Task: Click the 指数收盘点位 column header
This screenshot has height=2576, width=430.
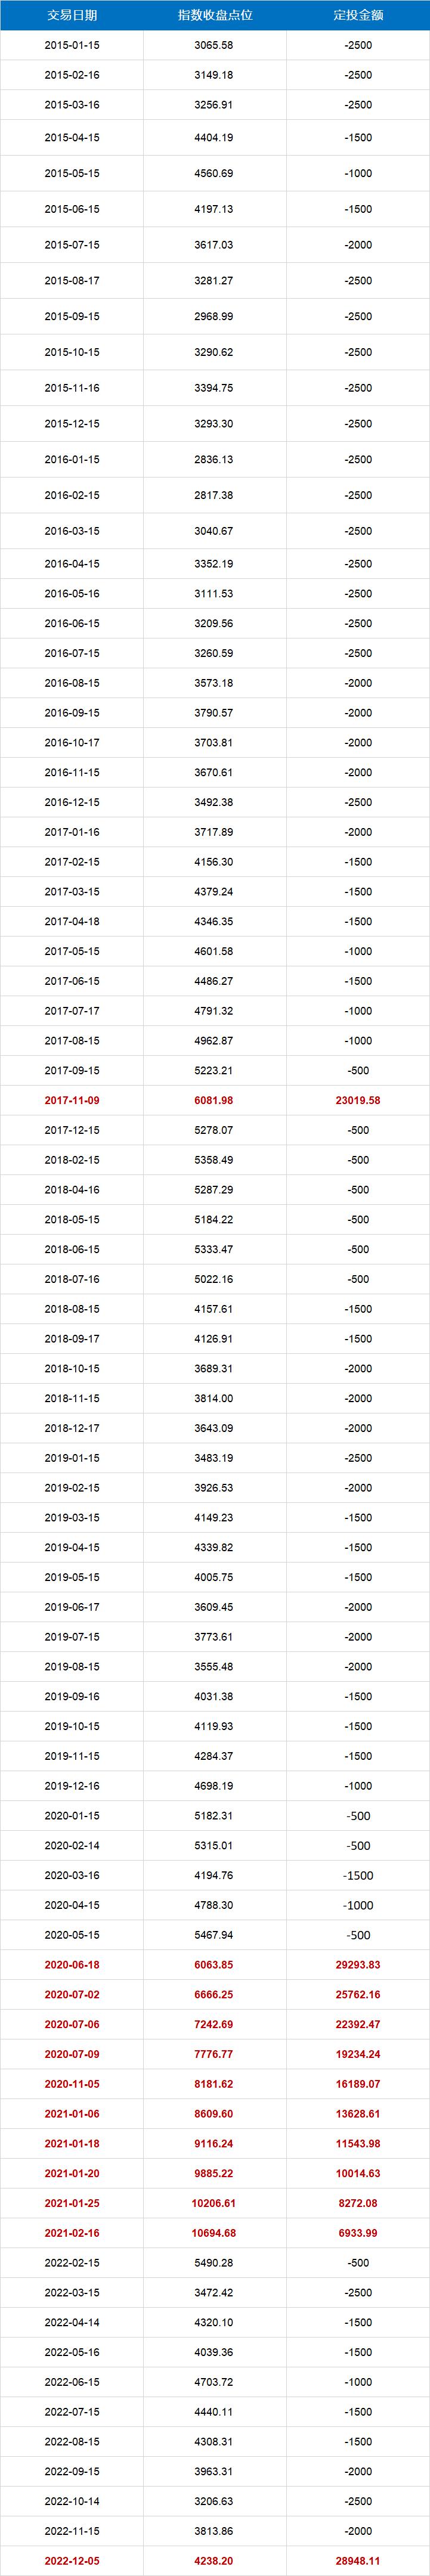Action: point(214,15)
